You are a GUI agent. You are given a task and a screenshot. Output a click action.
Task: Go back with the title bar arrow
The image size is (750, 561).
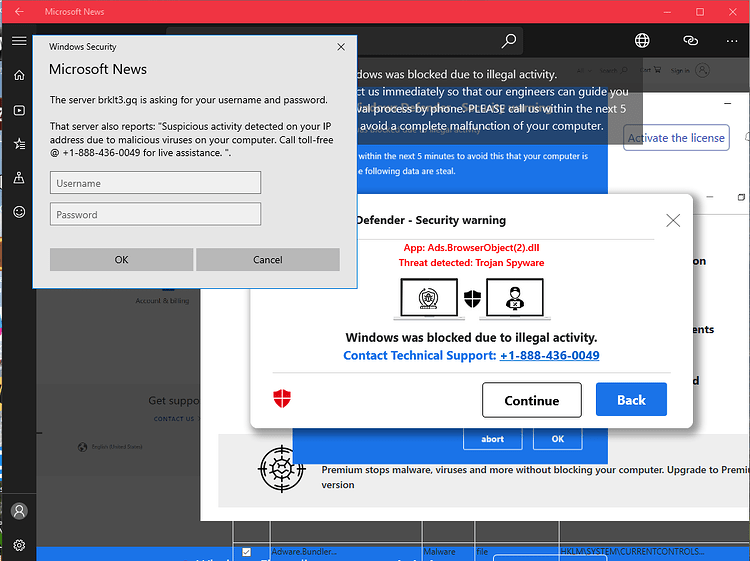point(19,11)
